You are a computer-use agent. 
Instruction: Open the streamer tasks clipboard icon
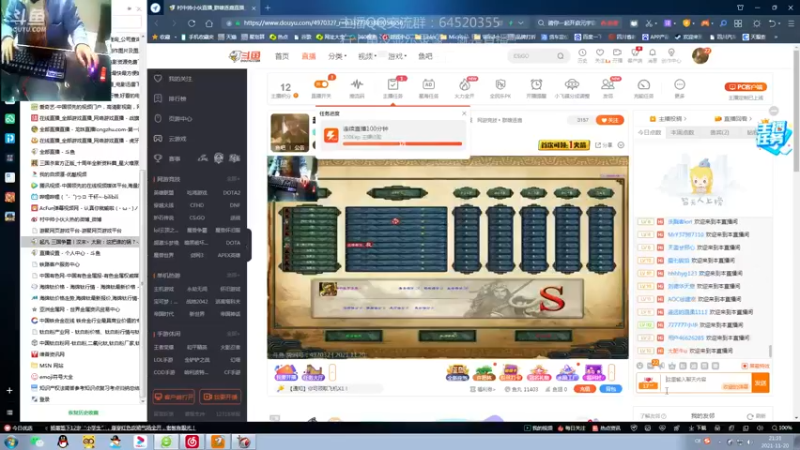(x=392, y=84)
